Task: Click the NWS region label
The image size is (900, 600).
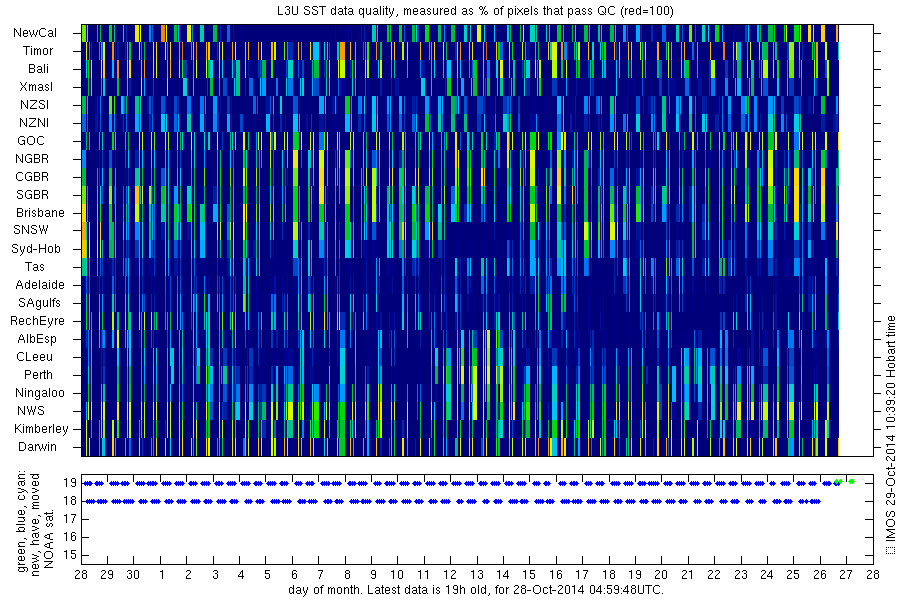Action: pos(30,411)
